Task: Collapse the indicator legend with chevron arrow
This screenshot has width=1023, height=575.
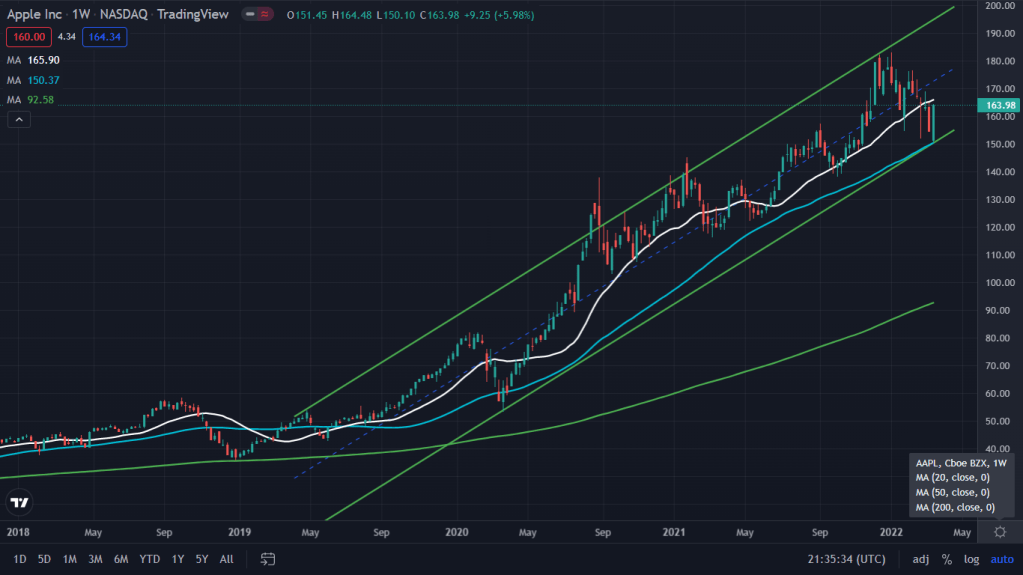Action: [x=19, y=120]
